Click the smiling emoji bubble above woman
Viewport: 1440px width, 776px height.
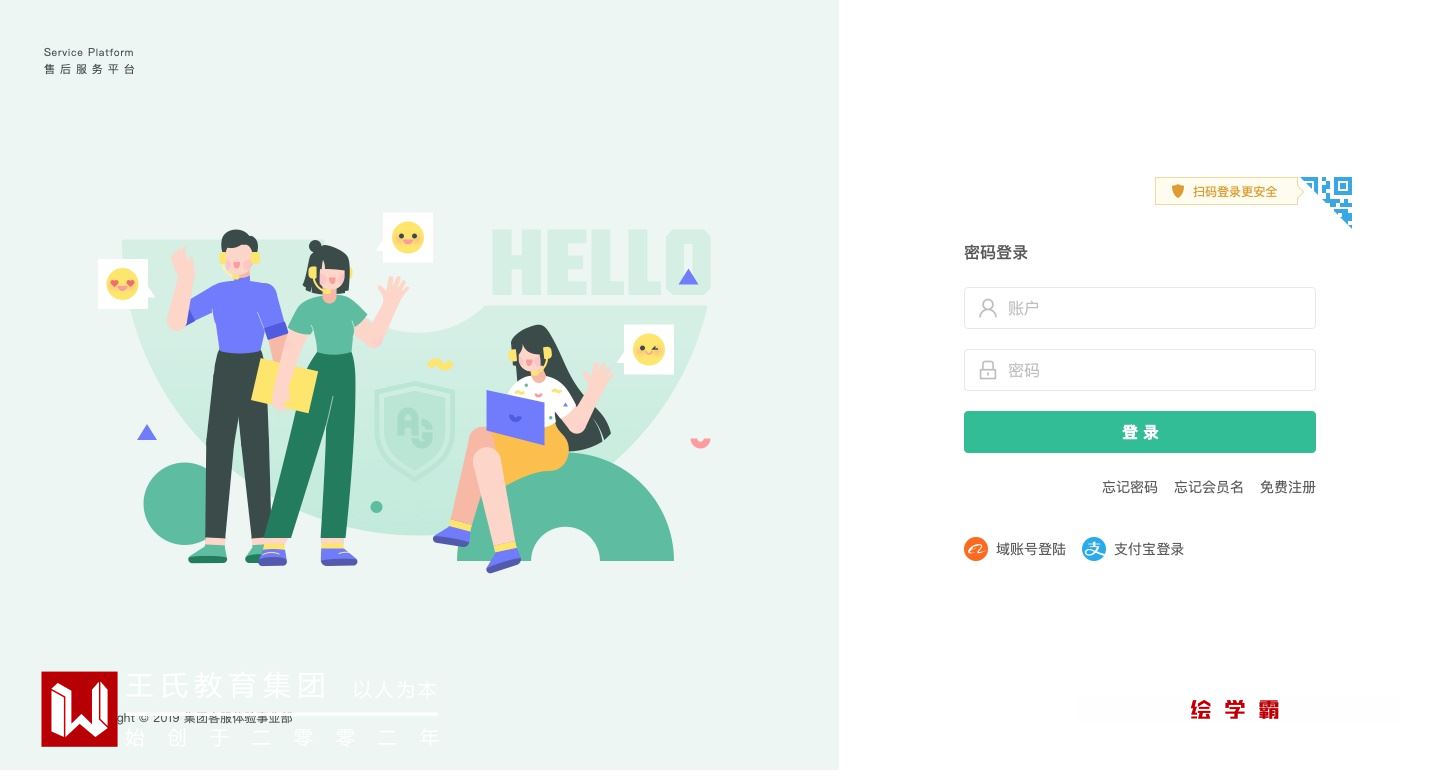click(406, 238)
